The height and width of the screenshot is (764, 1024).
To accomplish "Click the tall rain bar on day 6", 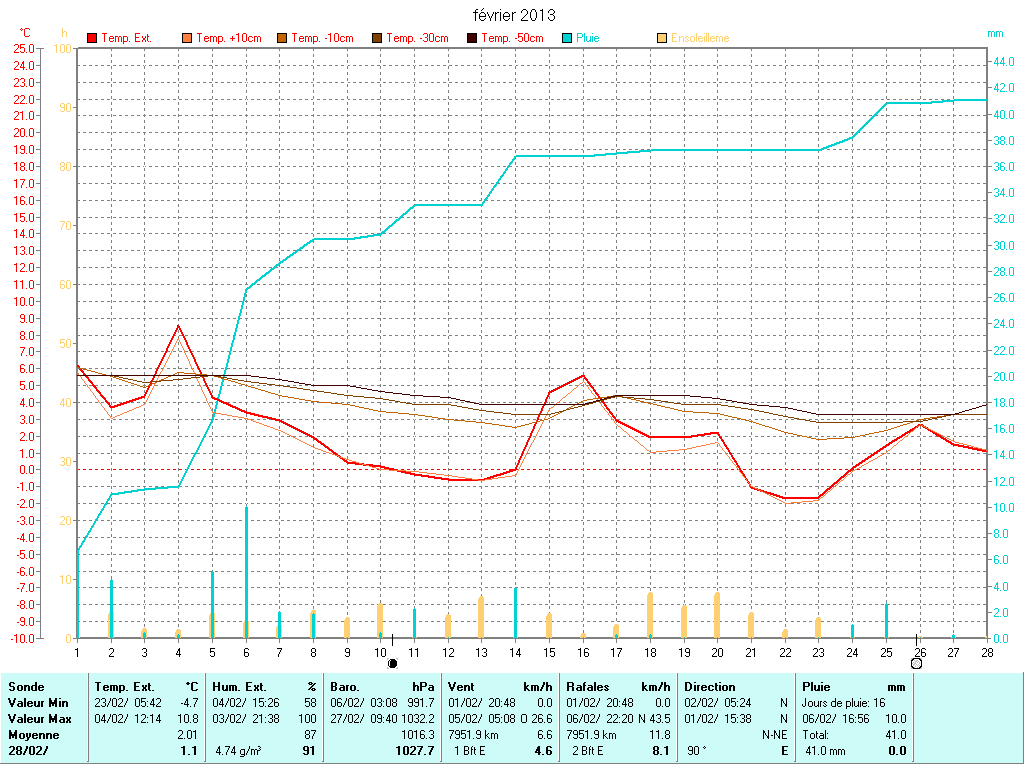I will (x=246, y=570).
